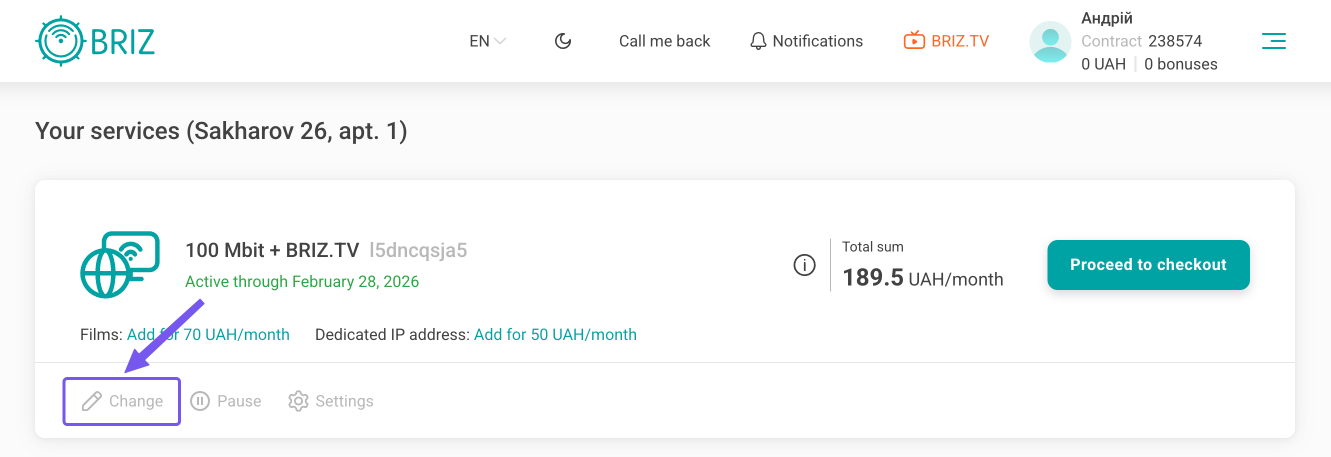Screen dimensions: 1331x457
Task: Toggle dark mode moon icon
Action: (x=563, y=41)
